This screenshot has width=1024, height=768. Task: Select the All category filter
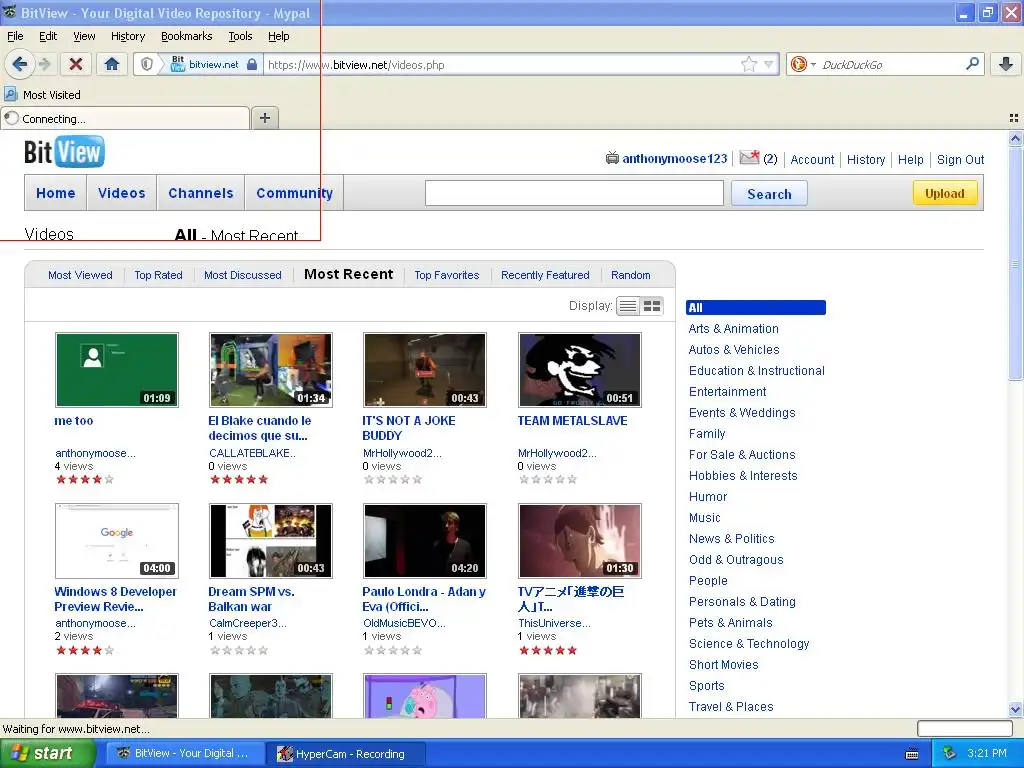[756, 308]
